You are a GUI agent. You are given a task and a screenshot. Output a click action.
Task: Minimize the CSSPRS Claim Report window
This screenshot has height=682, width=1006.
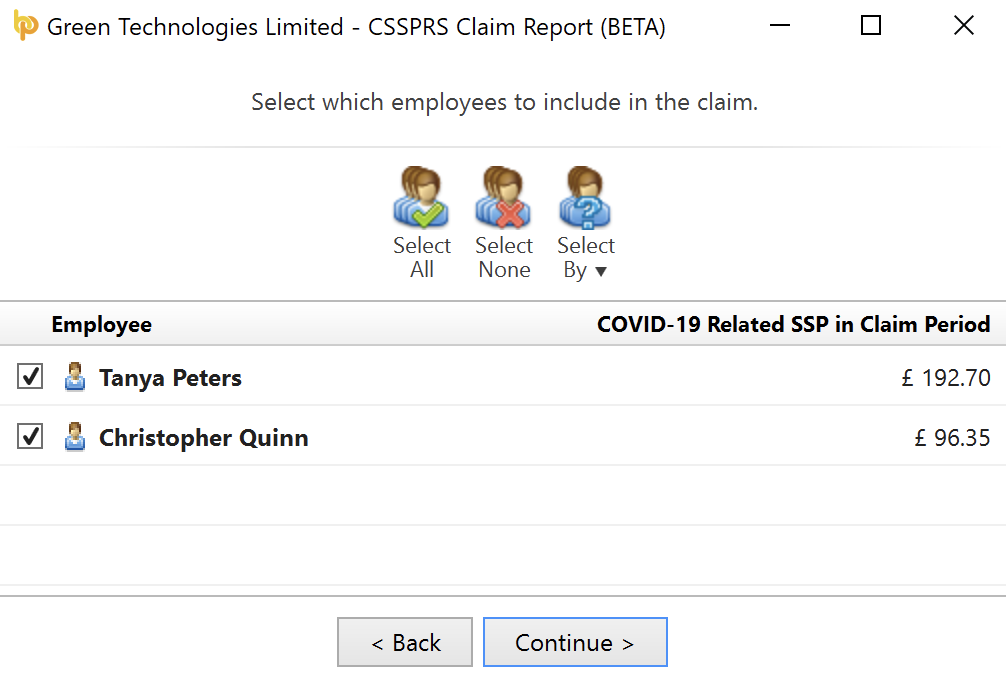(x=780, y=26)
